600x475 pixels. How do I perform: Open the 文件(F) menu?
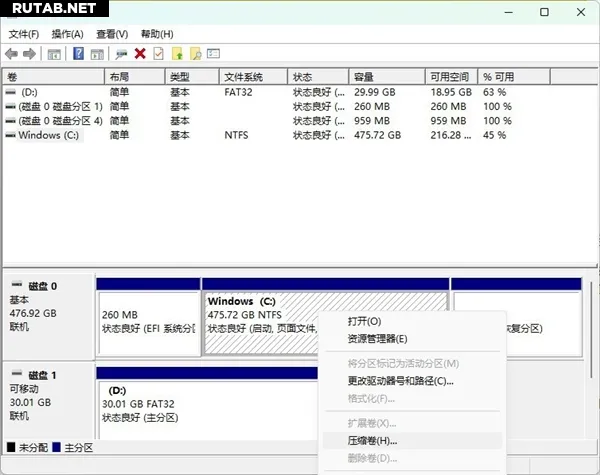[23, 34]
